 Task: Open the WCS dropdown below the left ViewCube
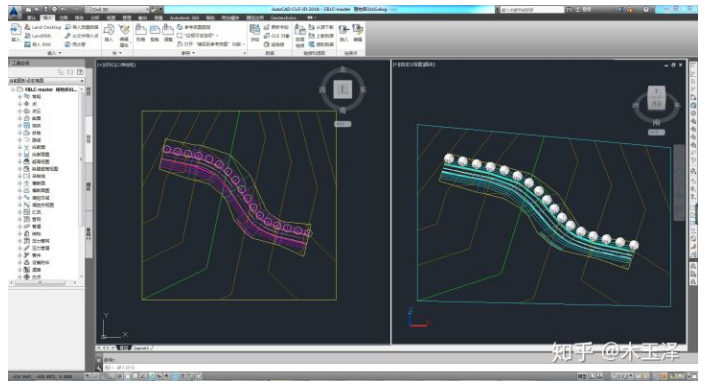(343, 124)
